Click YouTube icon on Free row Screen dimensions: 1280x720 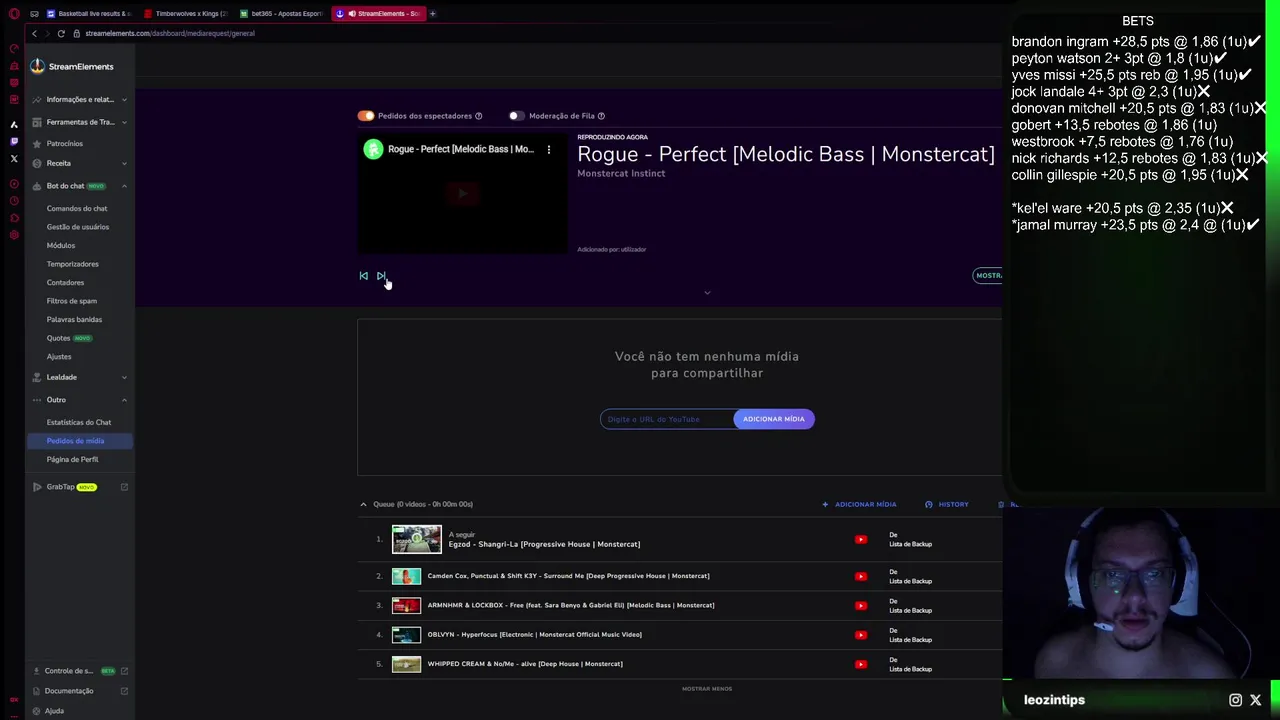861,605
